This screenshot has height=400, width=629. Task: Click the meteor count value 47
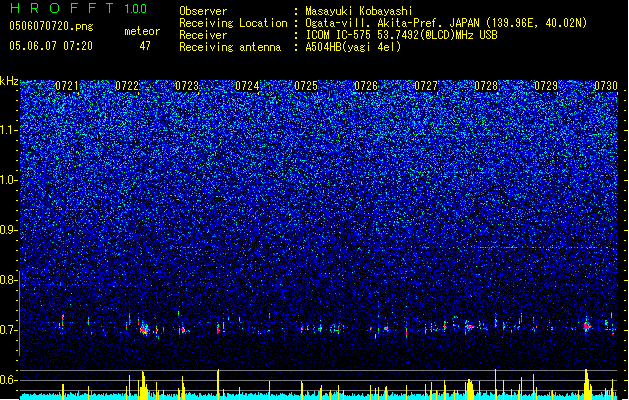pos(145,46)
